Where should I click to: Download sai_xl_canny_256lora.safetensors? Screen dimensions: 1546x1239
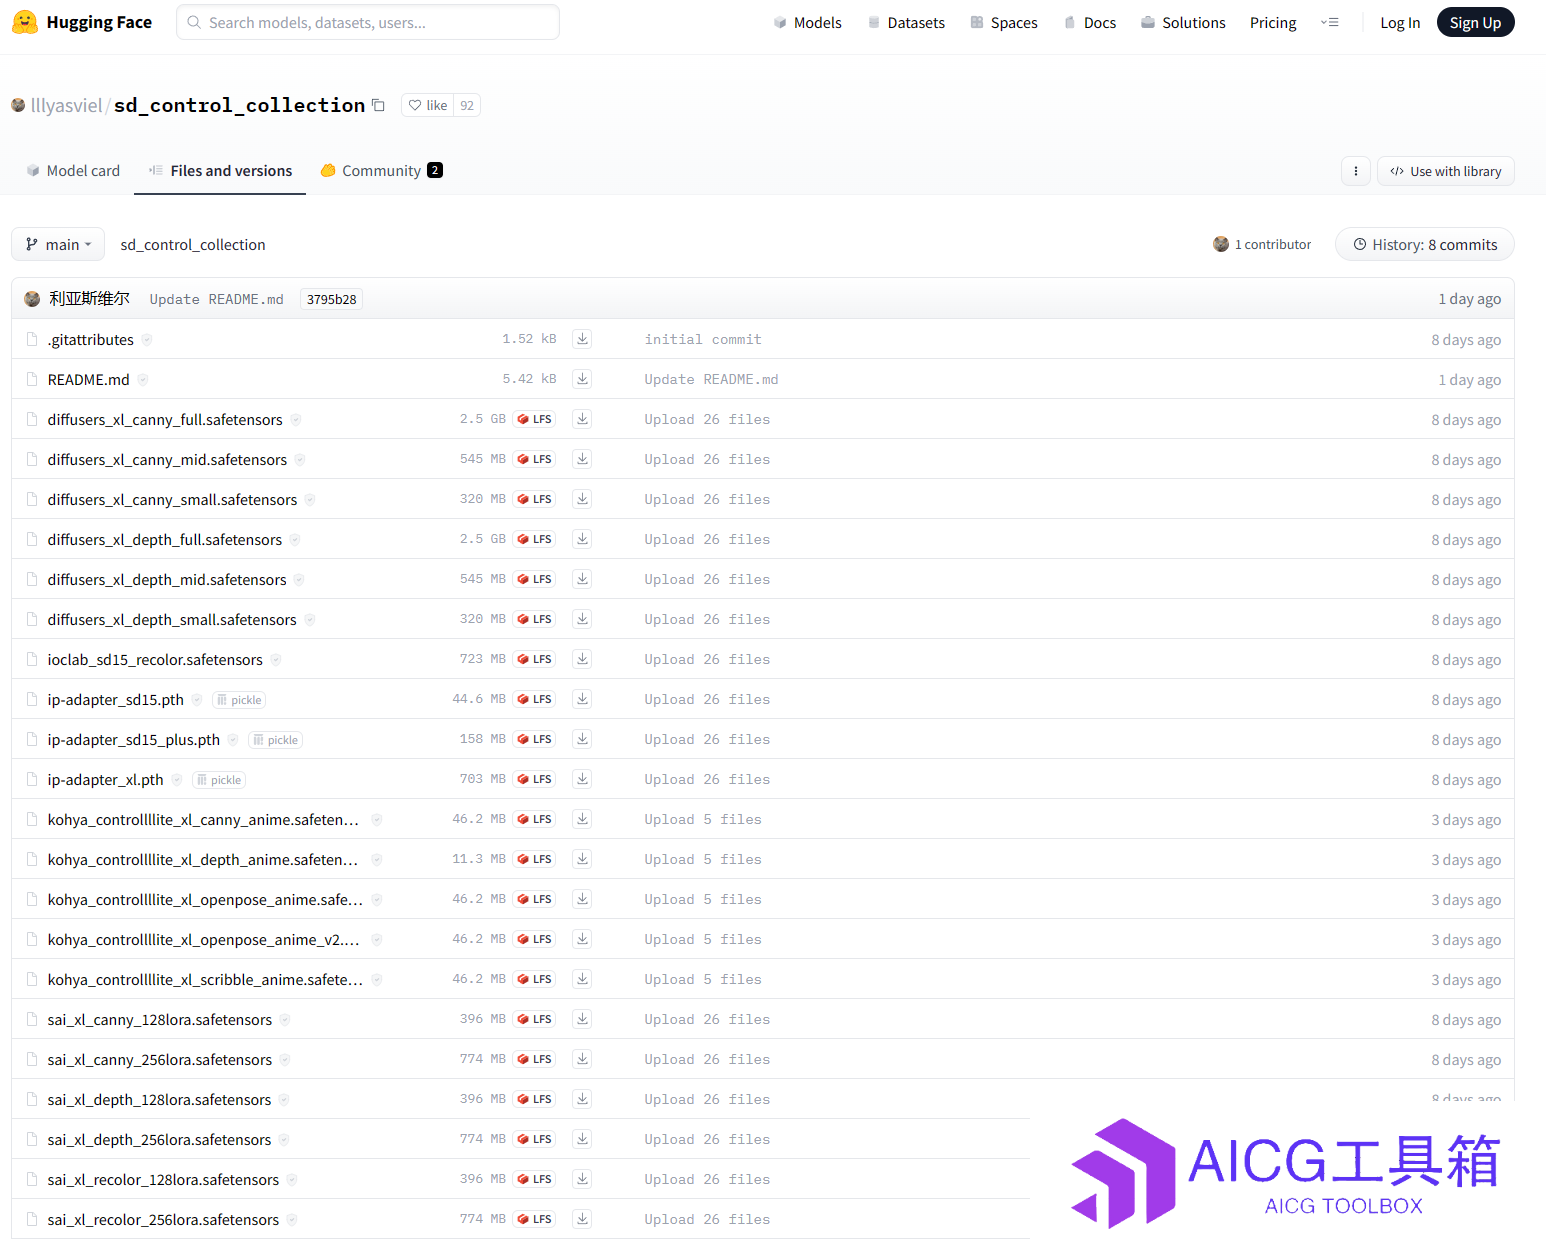(x=582, y=1059)
